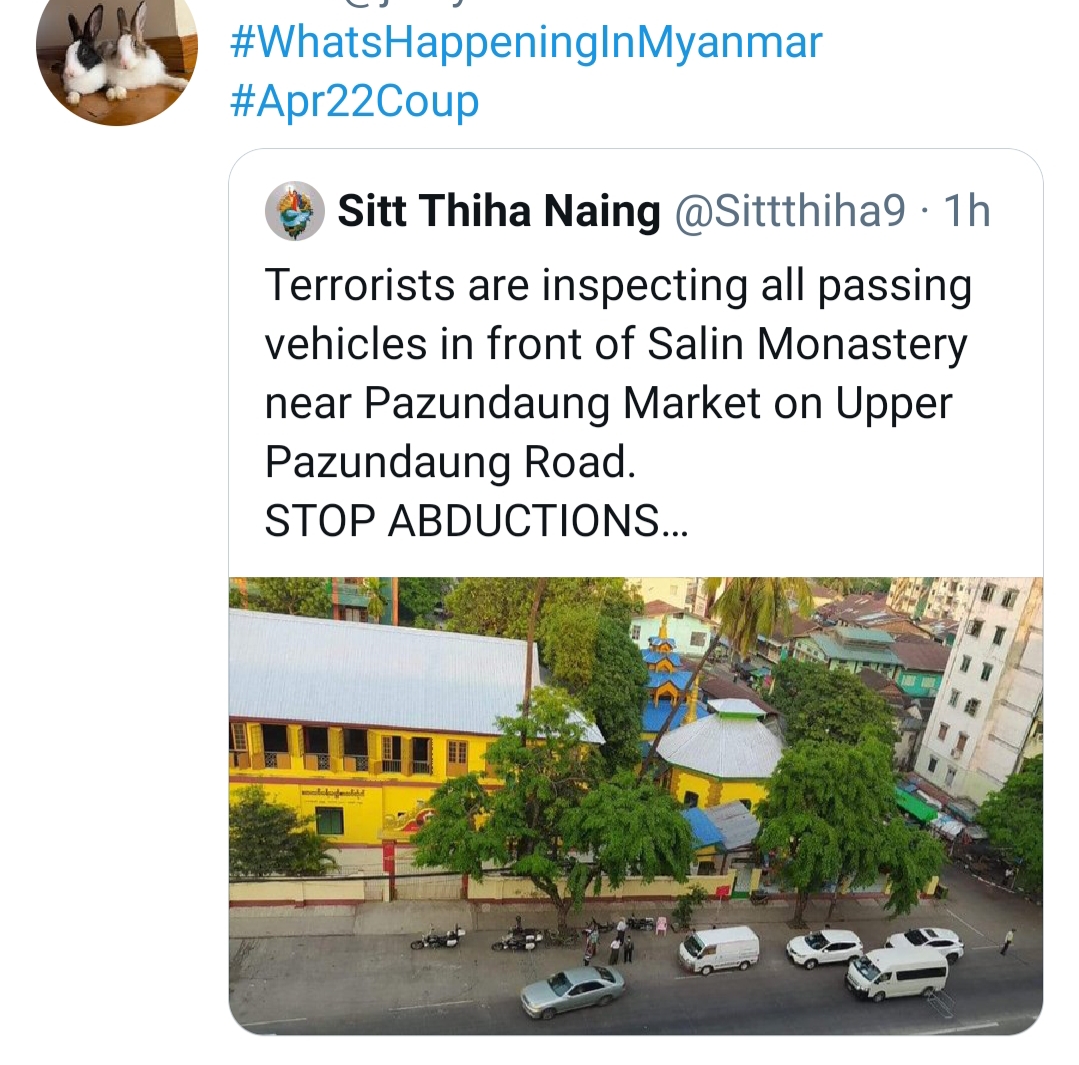Tap the long grey metal roof in photo
The width and height of the screenshot is (1079, 1065).
[385, 671]
